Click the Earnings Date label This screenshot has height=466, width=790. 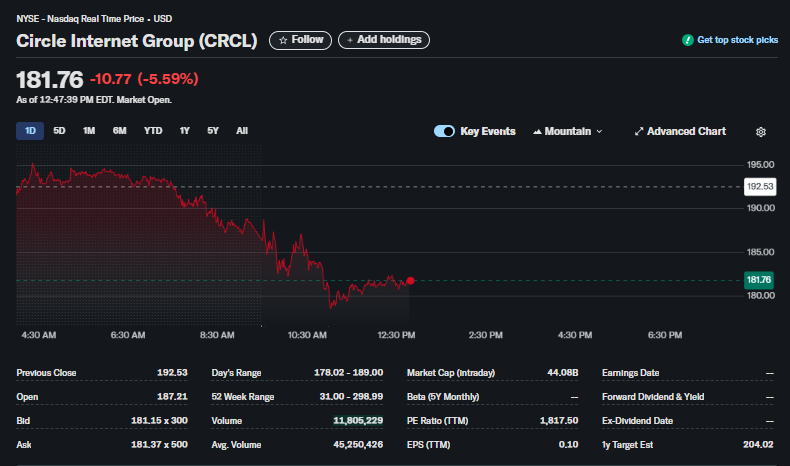630,373
